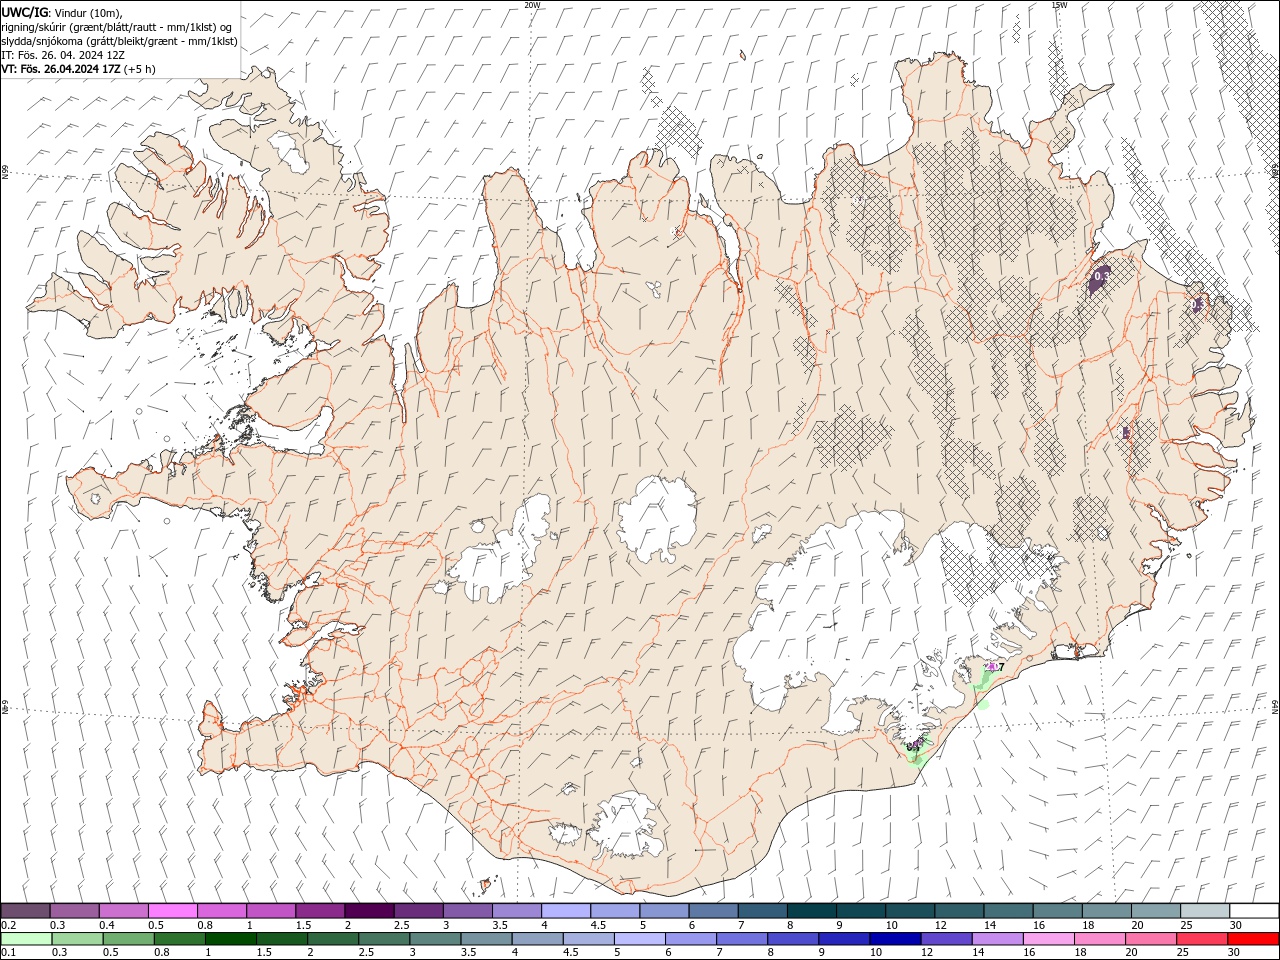Click the white swatch after 30 on the top scale
Image resolution: width=1280 pixels, height=960 pixels.
(1254, 911)
